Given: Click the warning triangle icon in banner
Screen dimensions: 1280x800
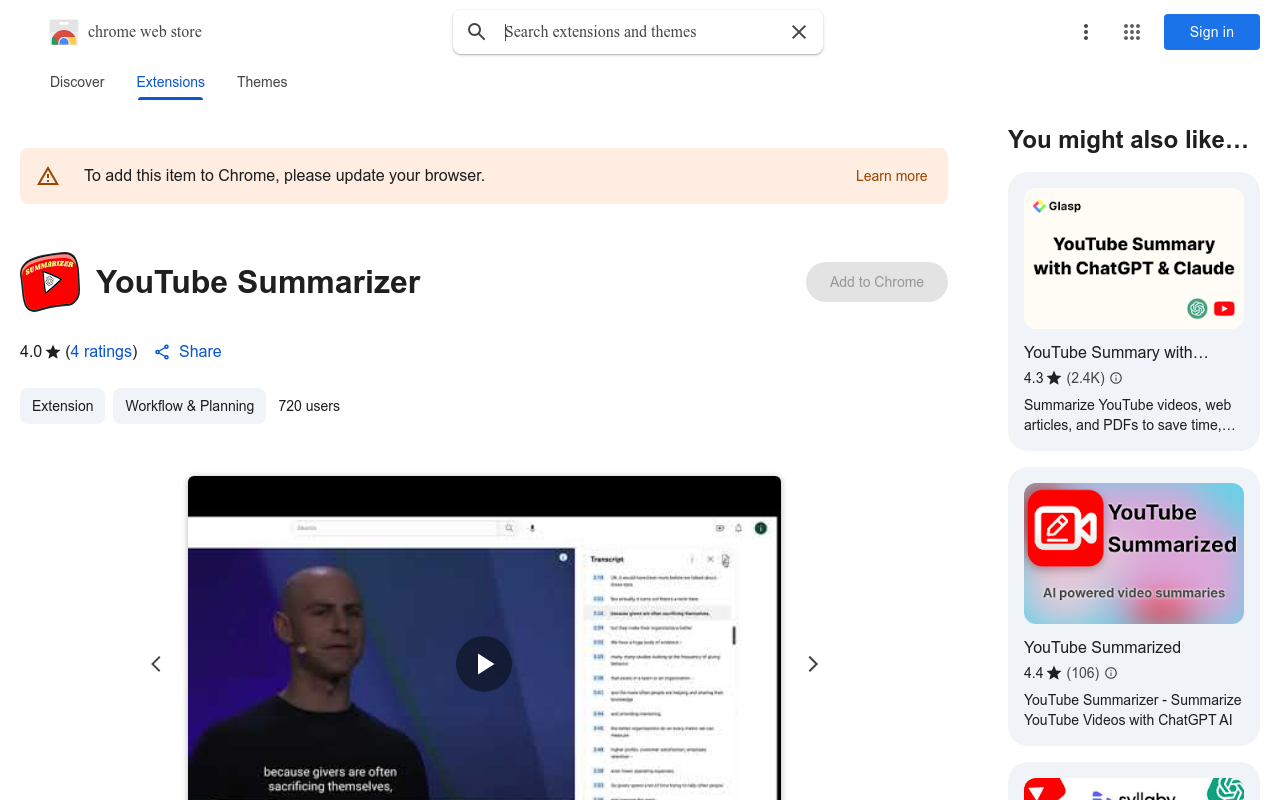Looking at the screenshot, I should tap(48, 176).
